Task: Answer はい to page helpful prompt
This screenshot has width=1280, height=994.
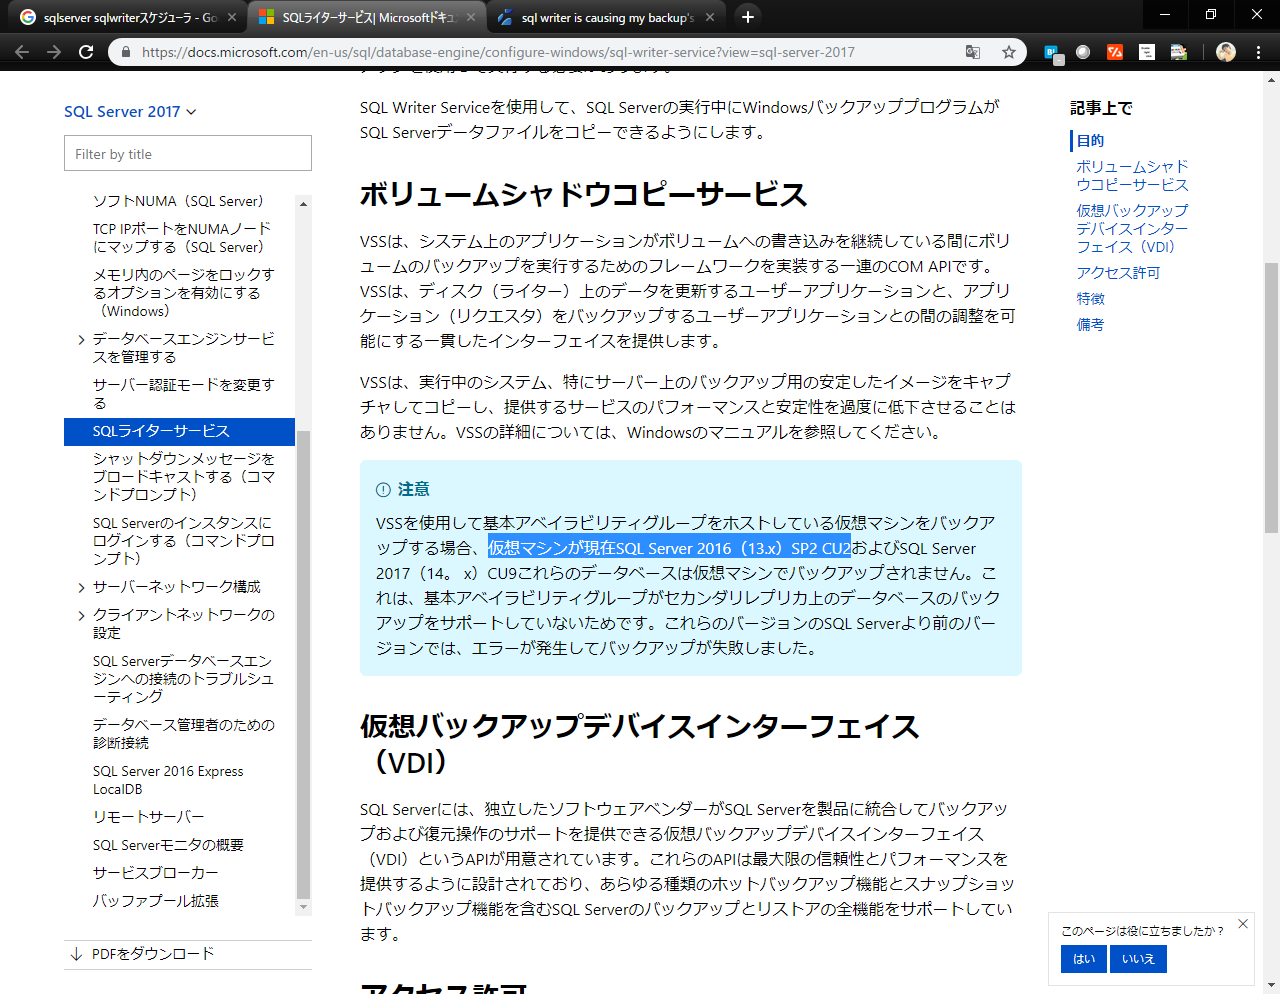Action: pyautogui.click(x=1084, y=959)
